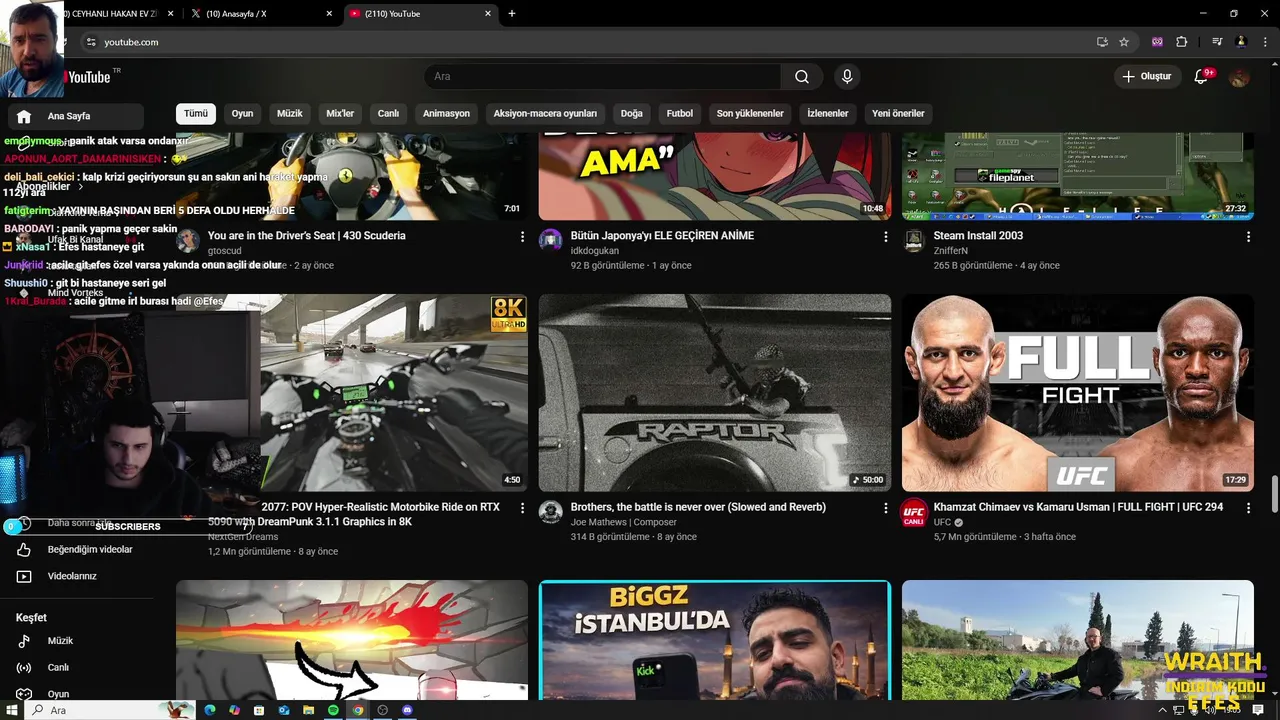1280x720 pixels.
Task: Click 'Joe Mathews | Composer' channel name
Action: pyautogui.click(x=624, y=522)
